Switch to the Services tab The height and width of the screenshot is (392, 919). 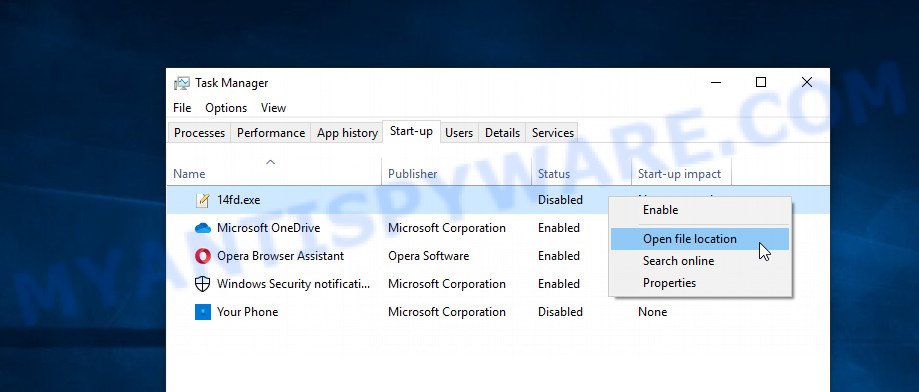(x=553, y=133)
